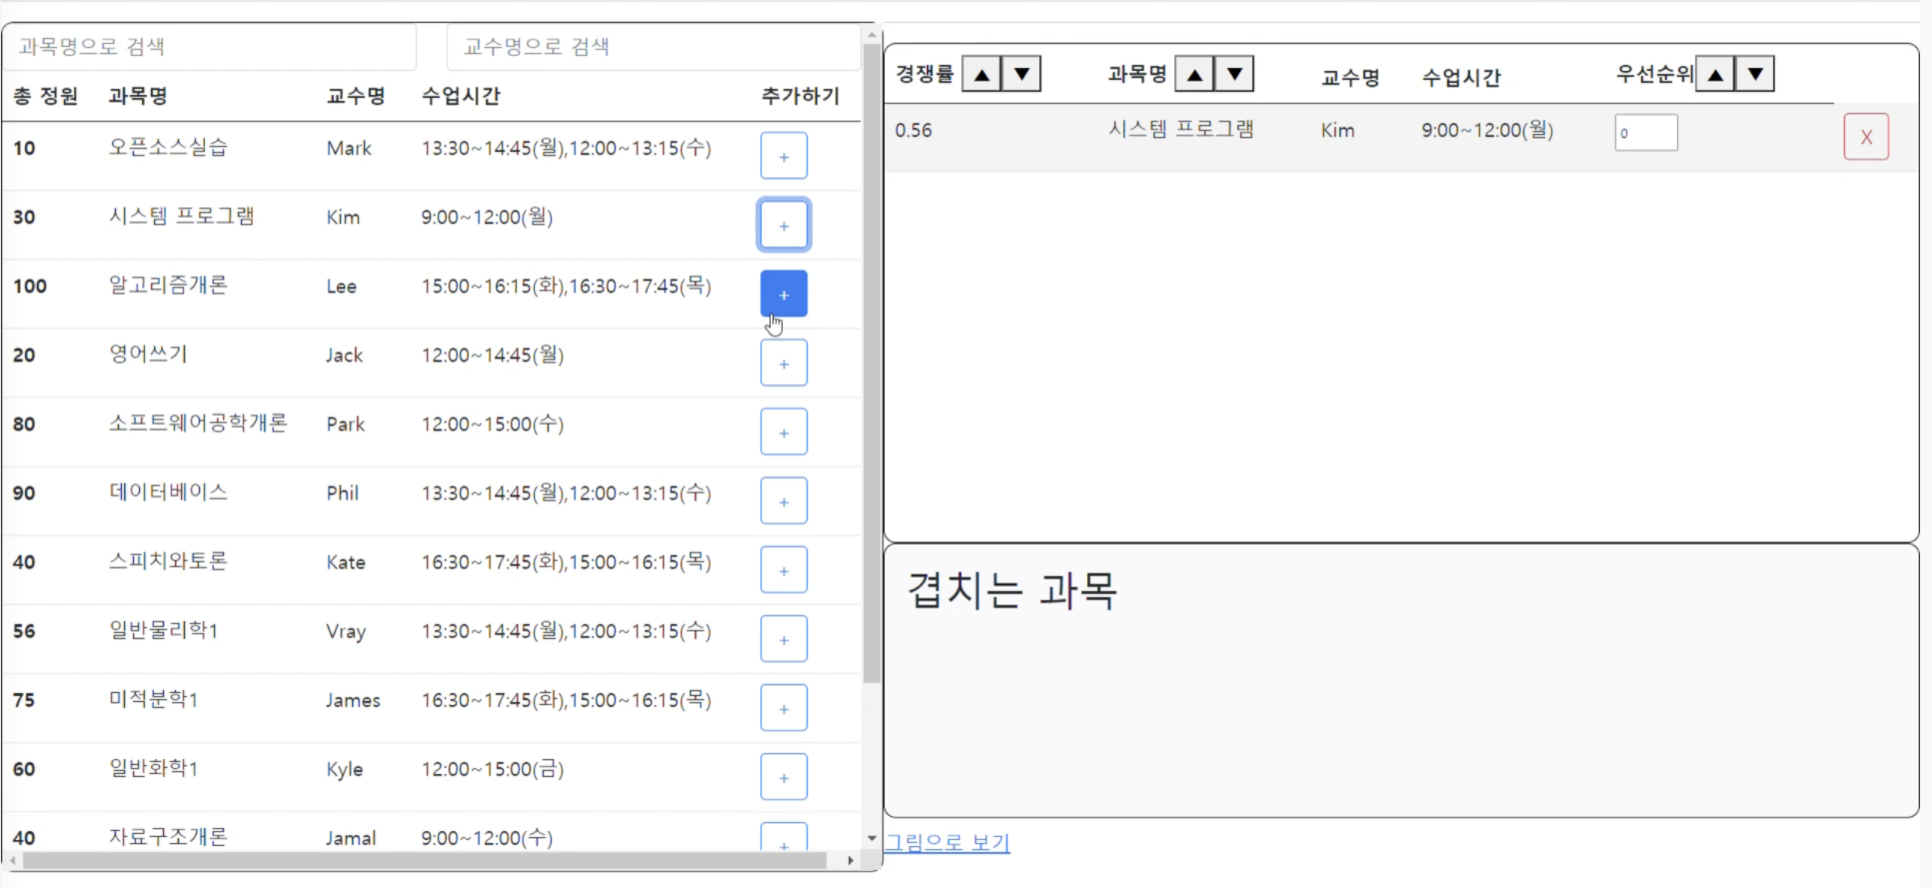Sort 경쟁률 ascending with up arrow
The width and height of the screenshot is (1932, 888).
[981, 74]
